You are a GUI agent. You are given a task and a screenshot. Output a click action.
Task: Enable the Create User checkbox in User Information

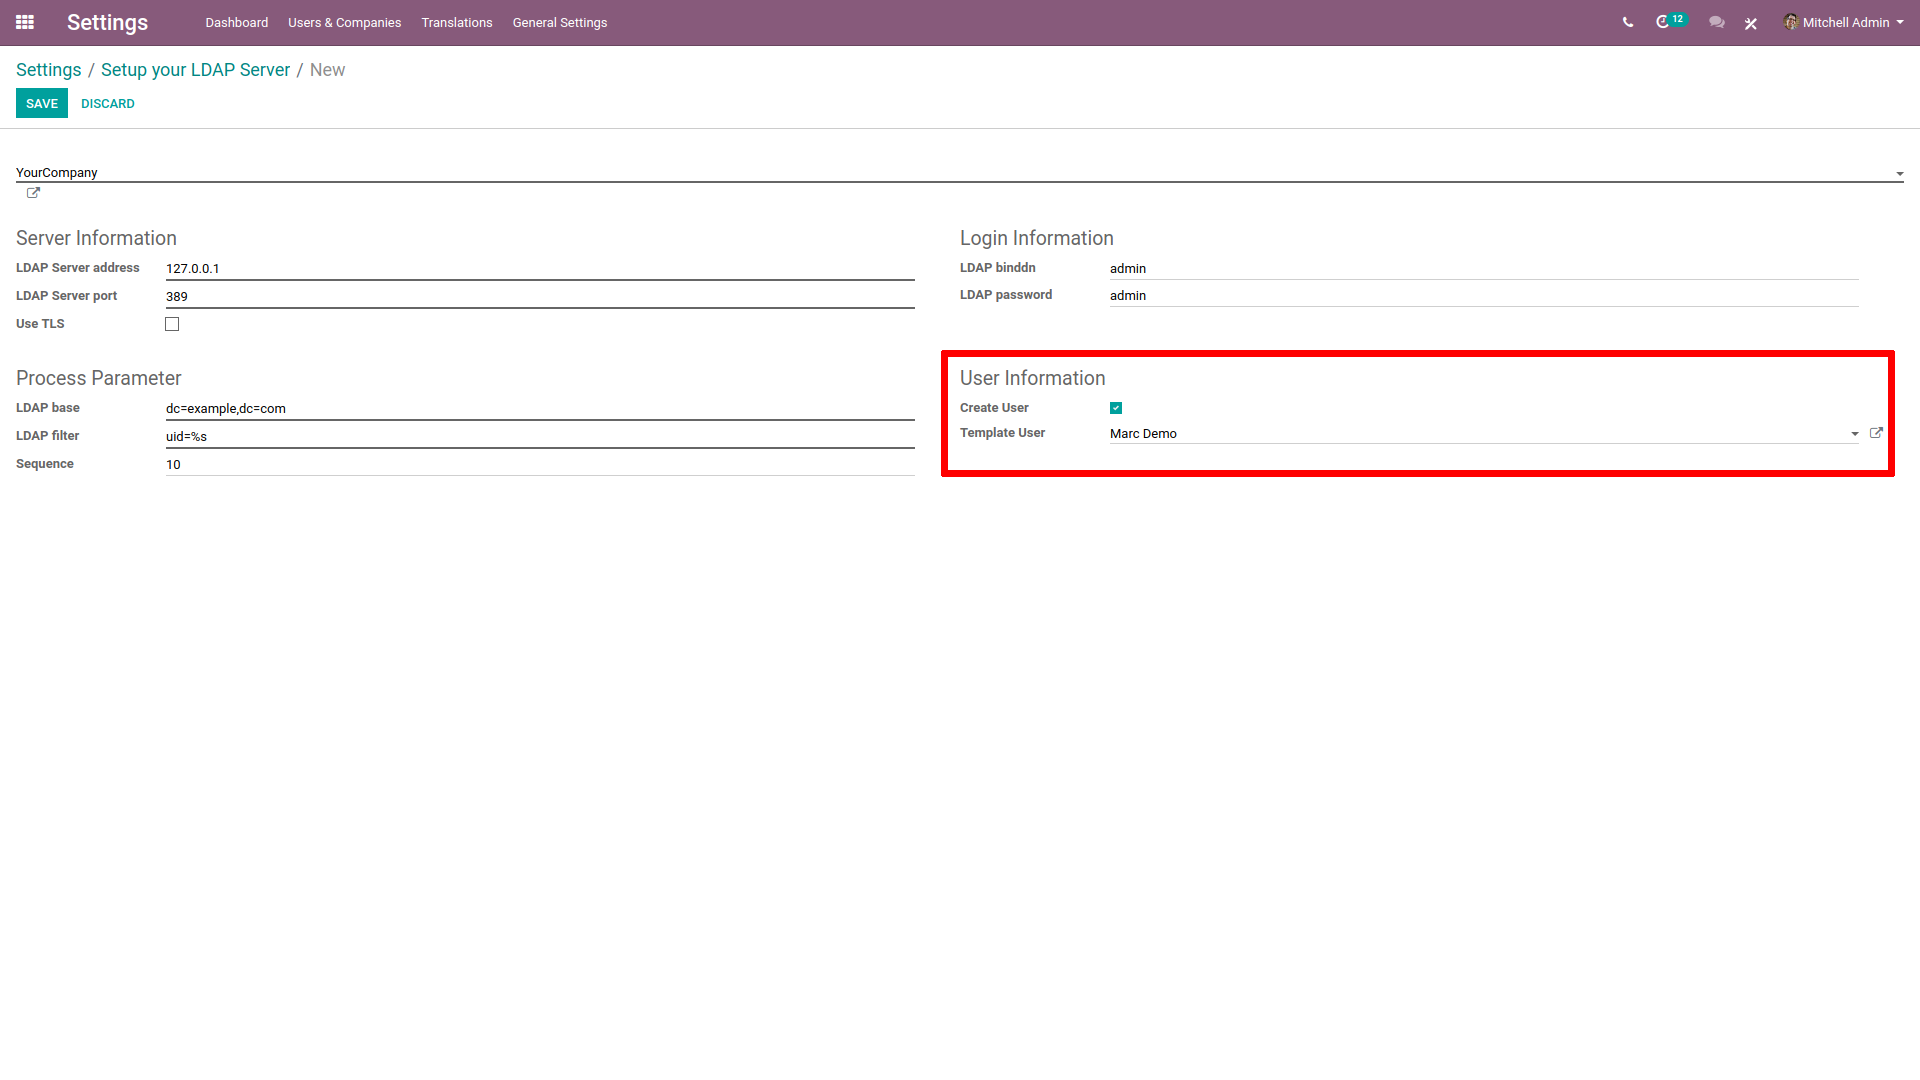tap(1117, 407)
